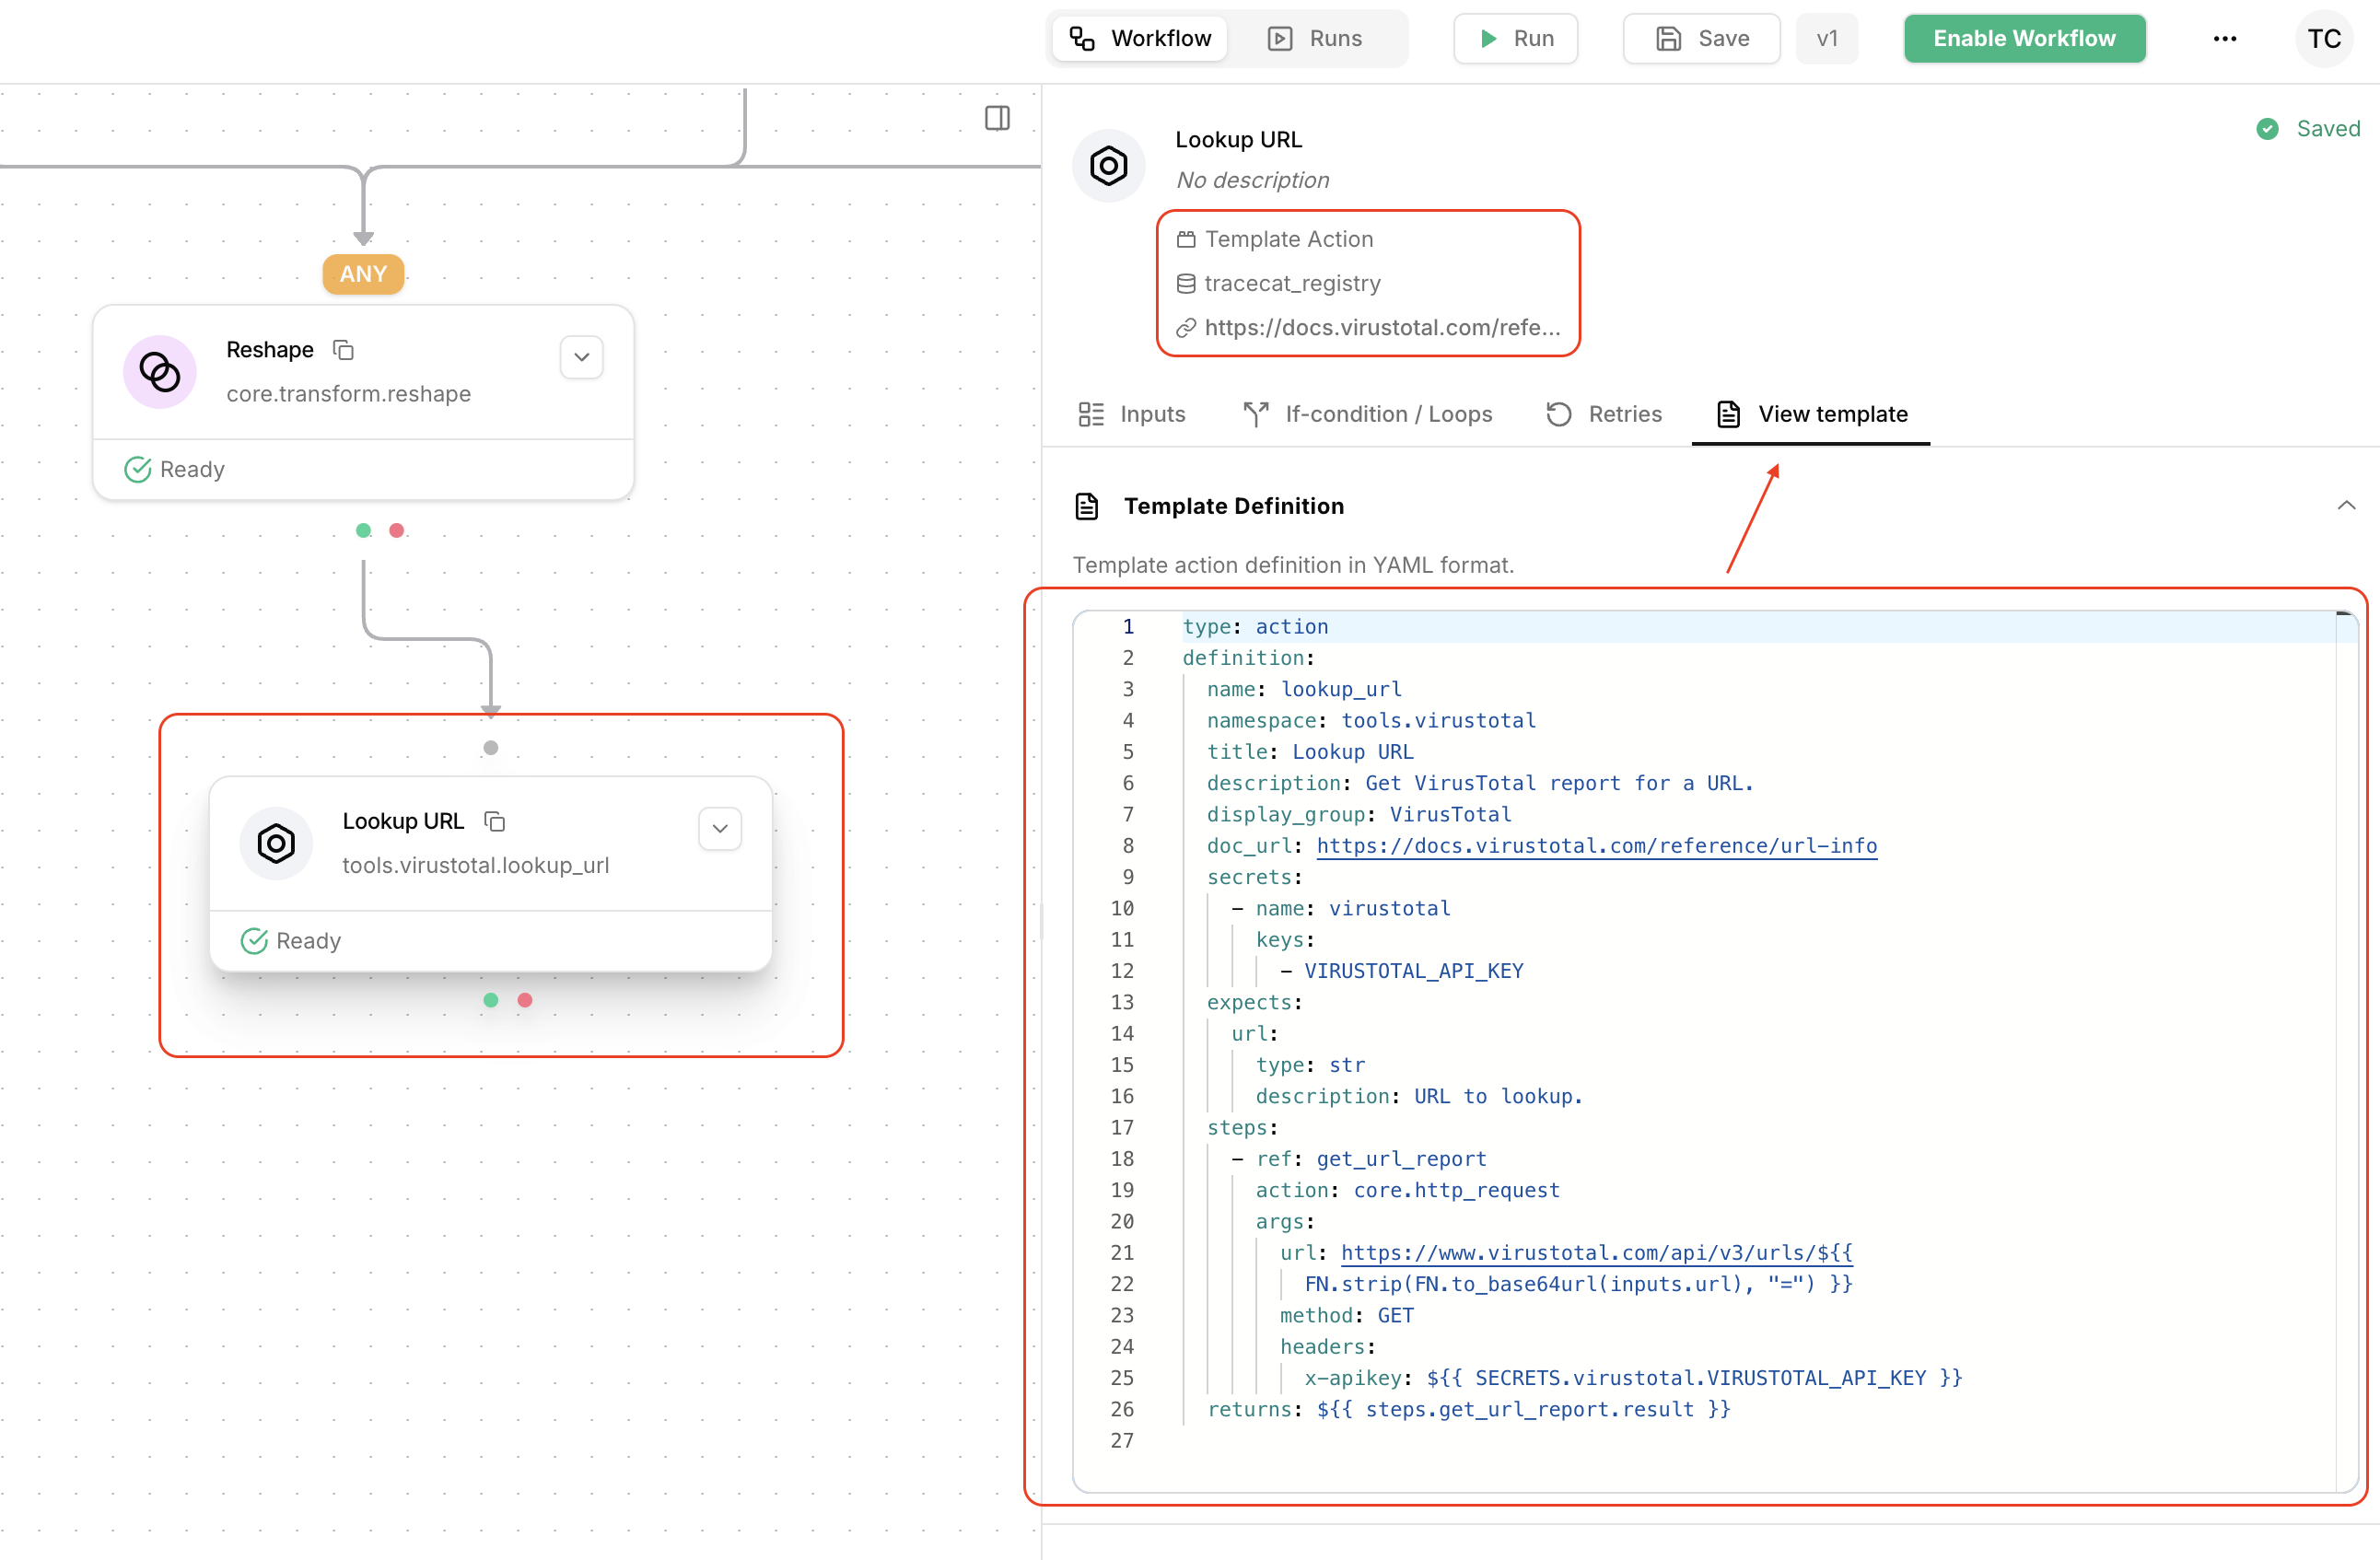Expand the Reshape node chevron dropdown
Viewport: 2380px width, 1560px height.
pos(581,357)
